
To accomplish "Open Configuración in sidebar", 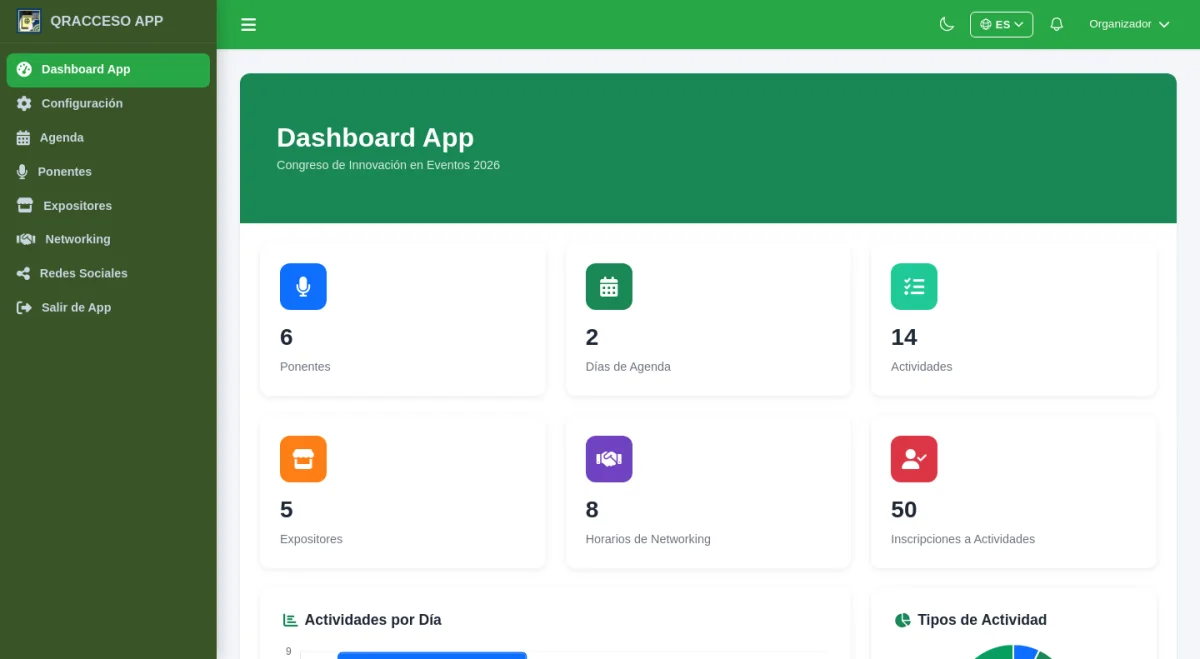I will 108,104.
